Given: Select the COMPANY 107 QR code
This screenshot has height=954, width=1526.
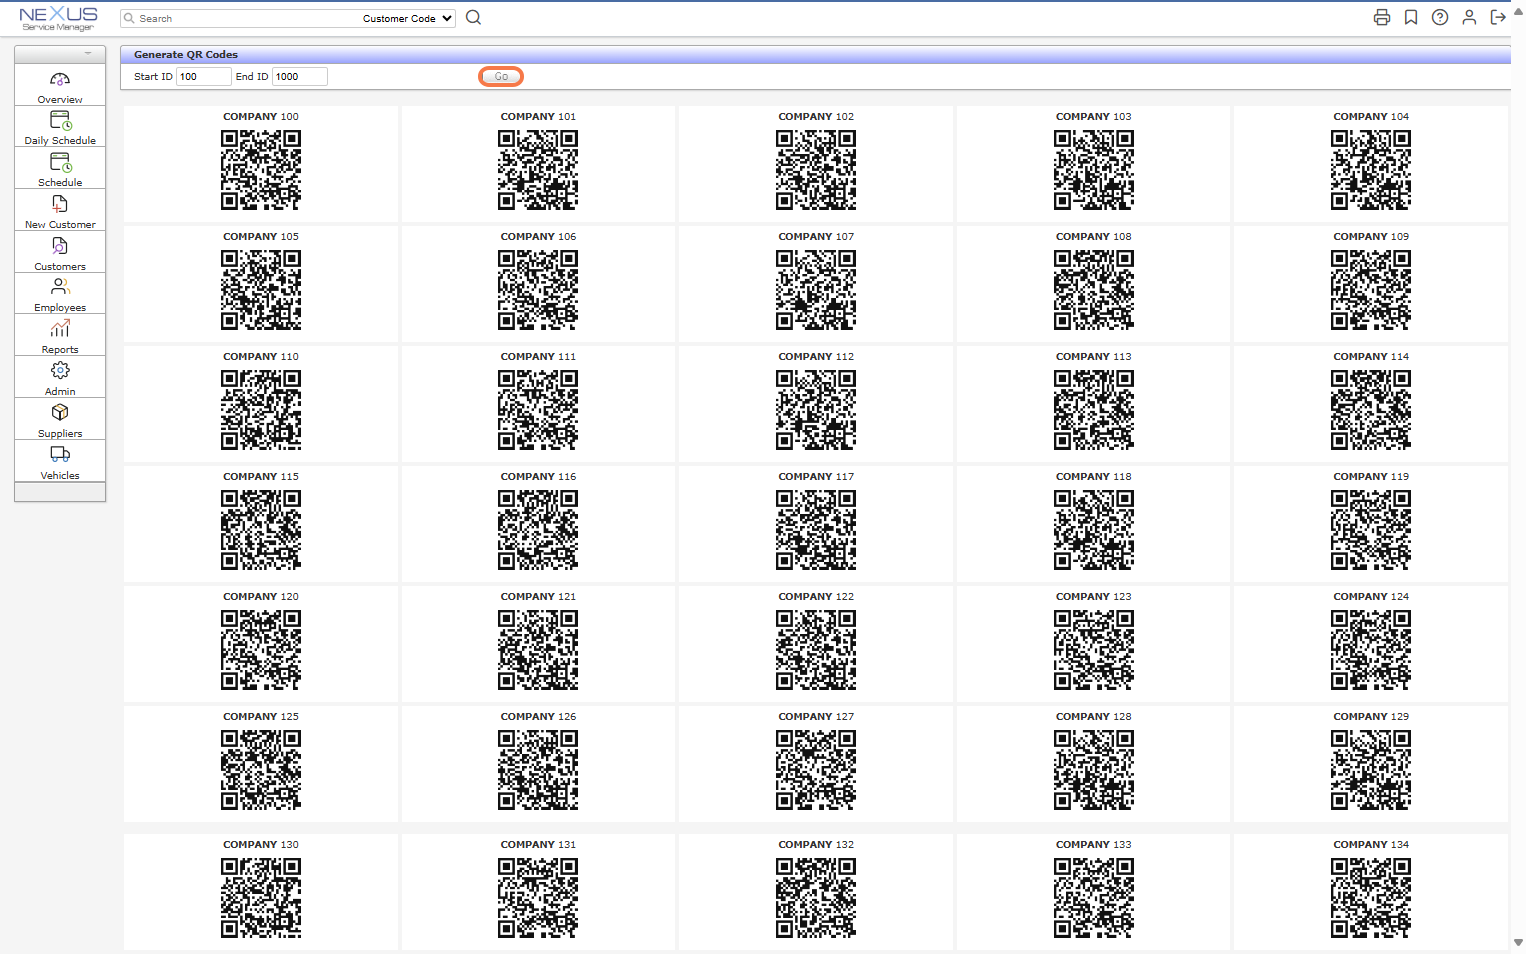Looking at the screenshot, I should pyautogui.click(x=816, y=290).
